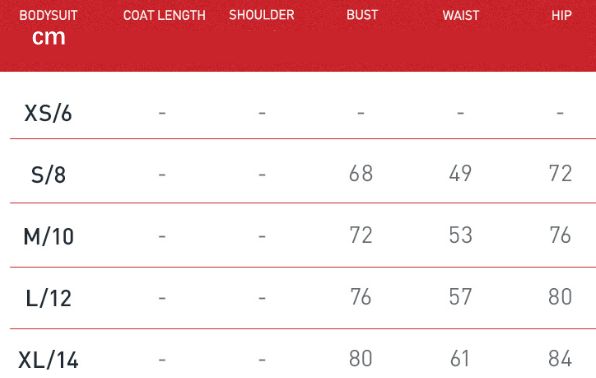The image size is (596, 378).
Task: Select the BUST column header
Action: click(x=362, y=15)
